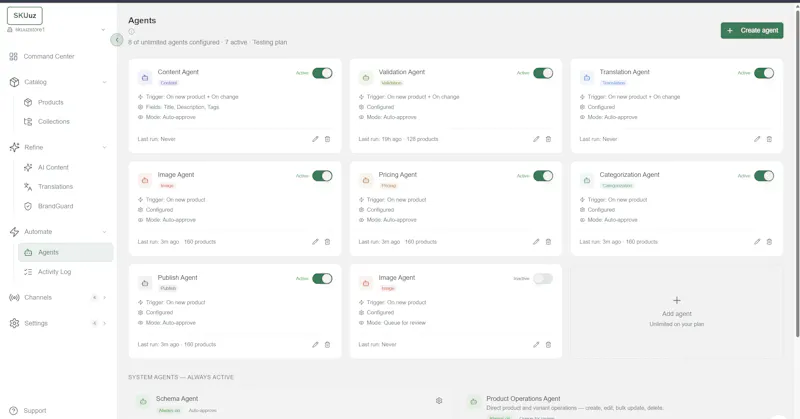Open Schema Agent settings gear icon
Image resolution: width=800 pixels, height=419 pixels.
(x=439, y=401)
